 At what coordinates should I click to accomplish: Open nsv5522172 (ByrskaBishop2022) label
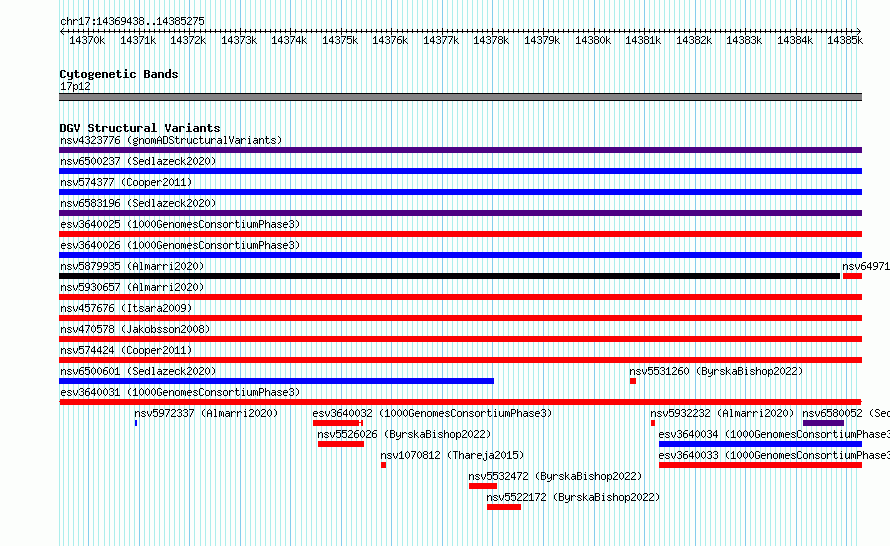coord(573,497)
